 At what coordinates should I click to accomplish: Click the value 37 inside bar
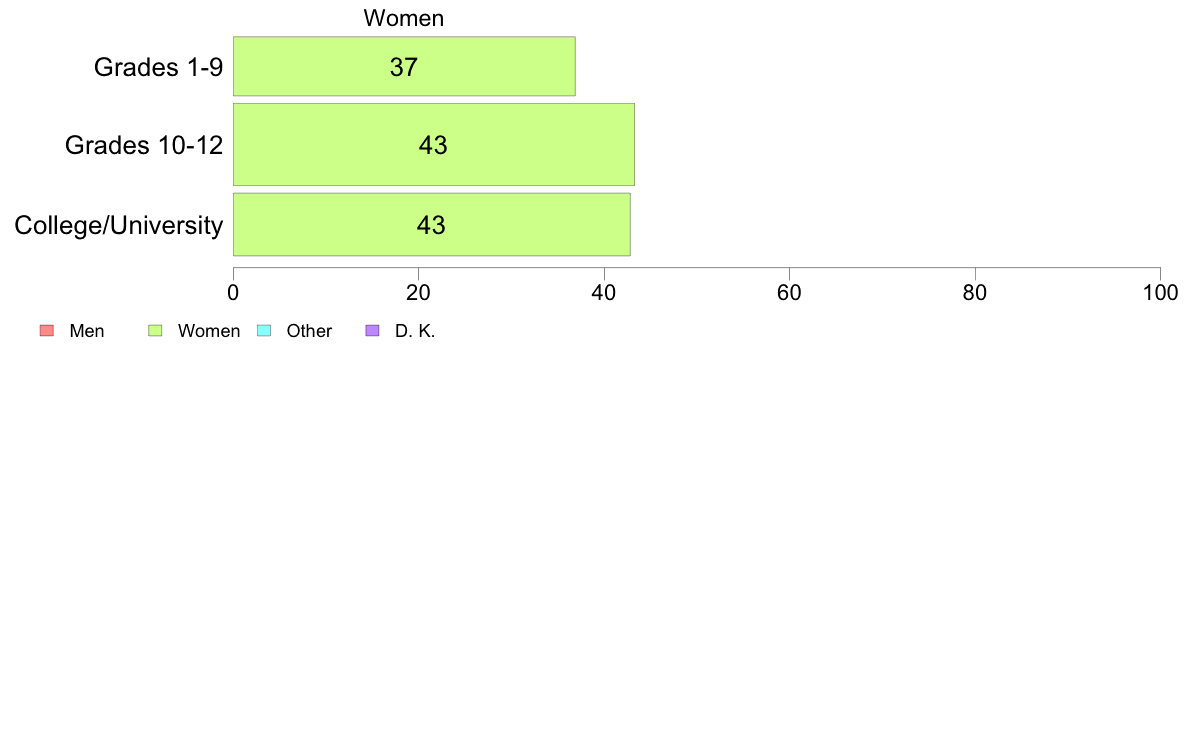[x=404, y=67]
